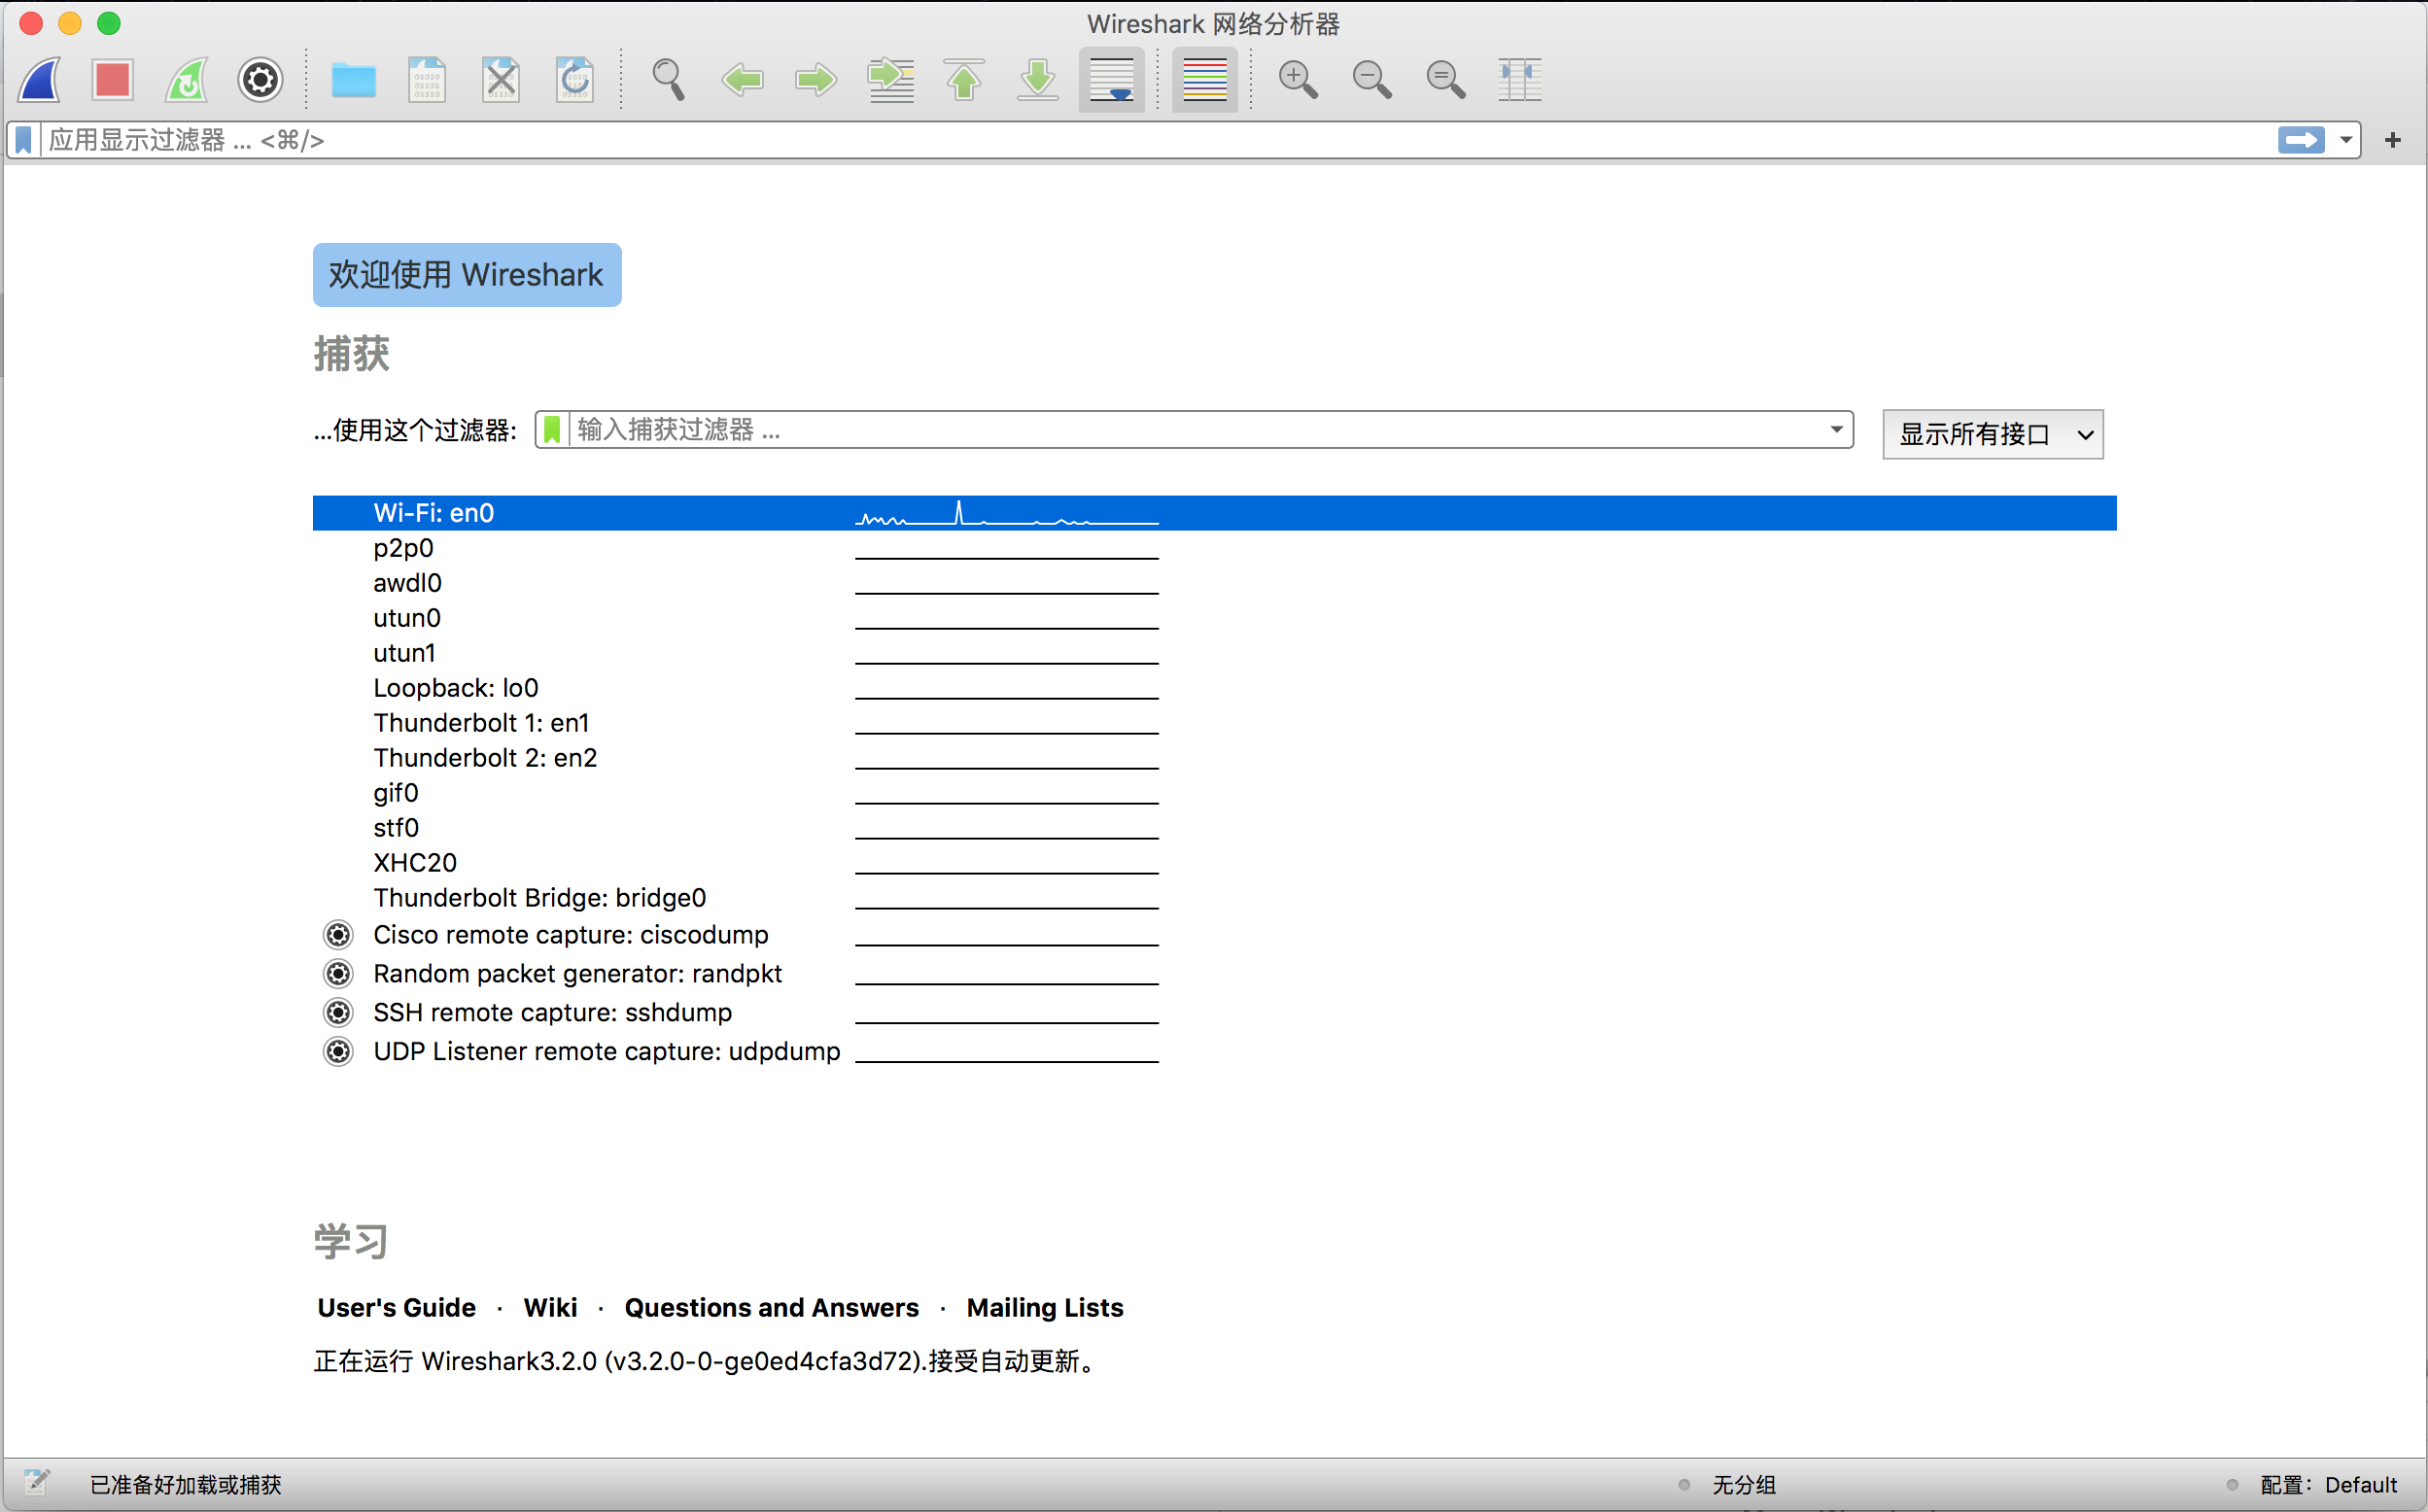Open the 显示所有接口 dropdown

point(1992,434)
